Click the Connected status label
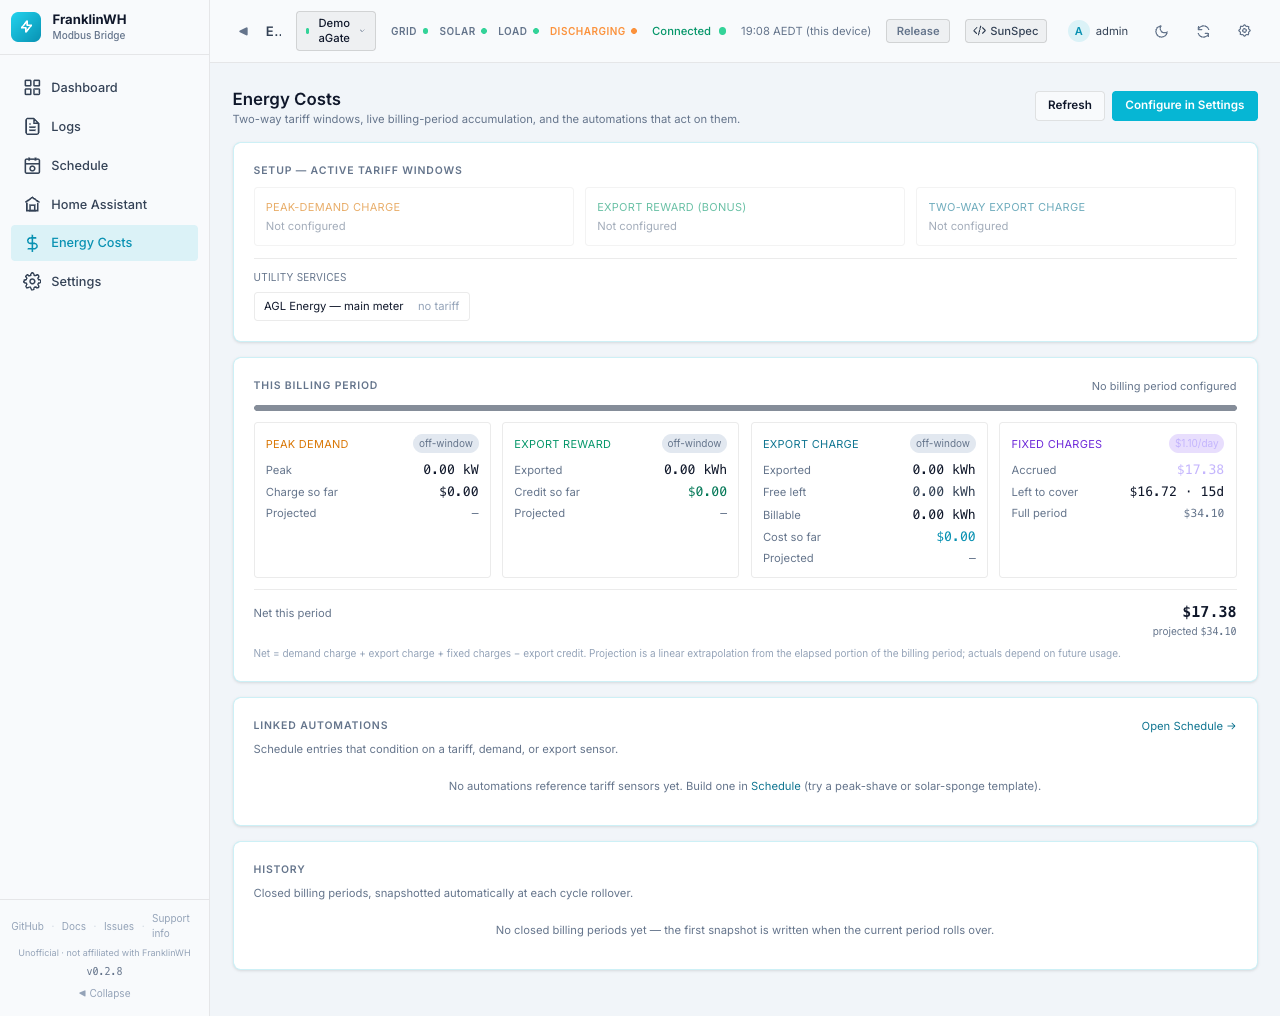The width and height of the screenshot is (1280, 1016). coord(681,32)
